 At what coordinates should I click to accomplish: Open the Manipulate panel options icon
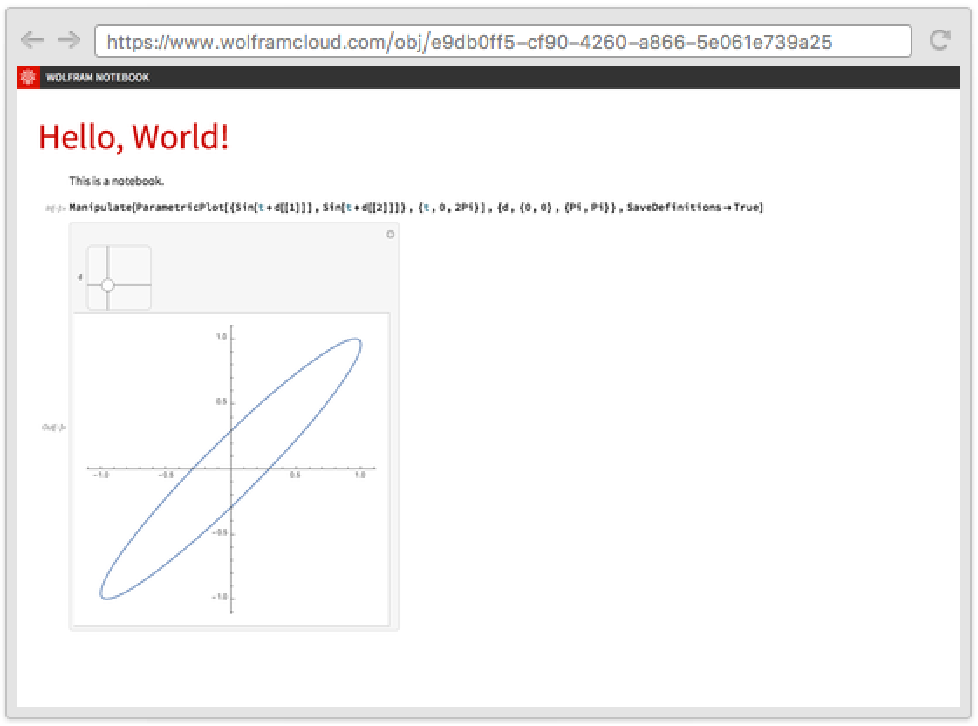pos(390,234)
